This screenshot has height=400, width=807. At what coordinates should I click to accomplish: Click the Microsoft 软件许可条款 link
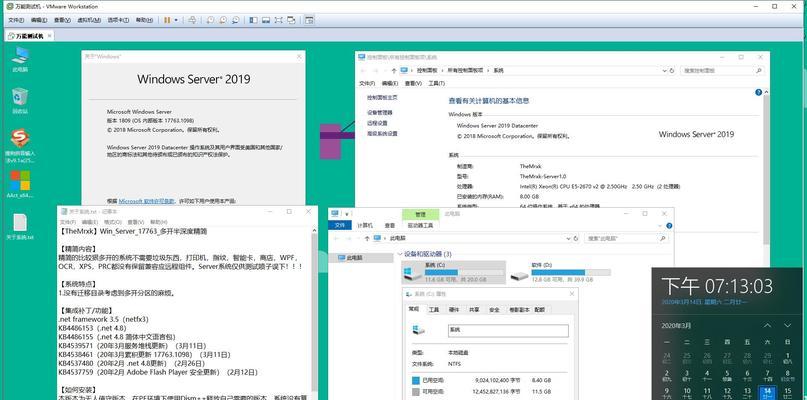[x=147, y=201]
